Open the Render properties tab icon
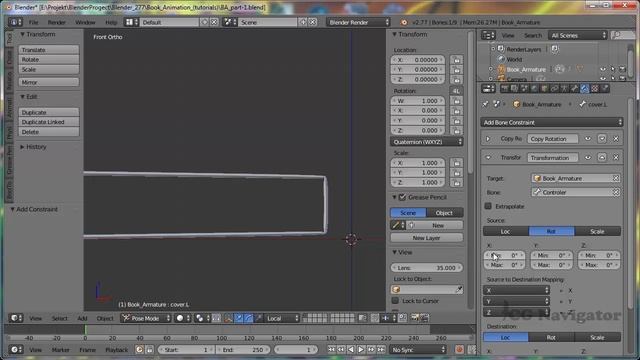Viewport: 640px width, 360px height. tap(504, 89)
